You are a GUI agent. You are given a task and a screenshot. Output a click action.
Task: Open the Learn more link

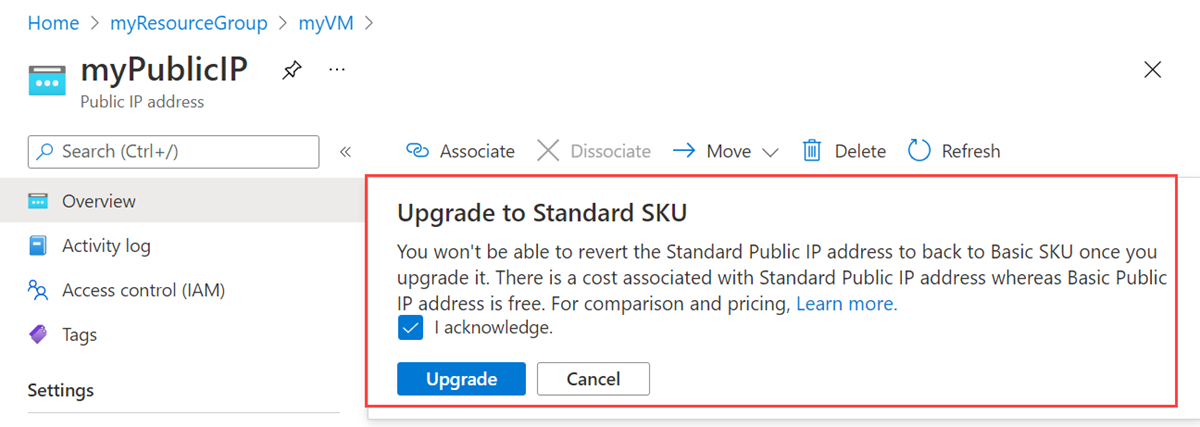pyautogui.click(x=846, y=304)
